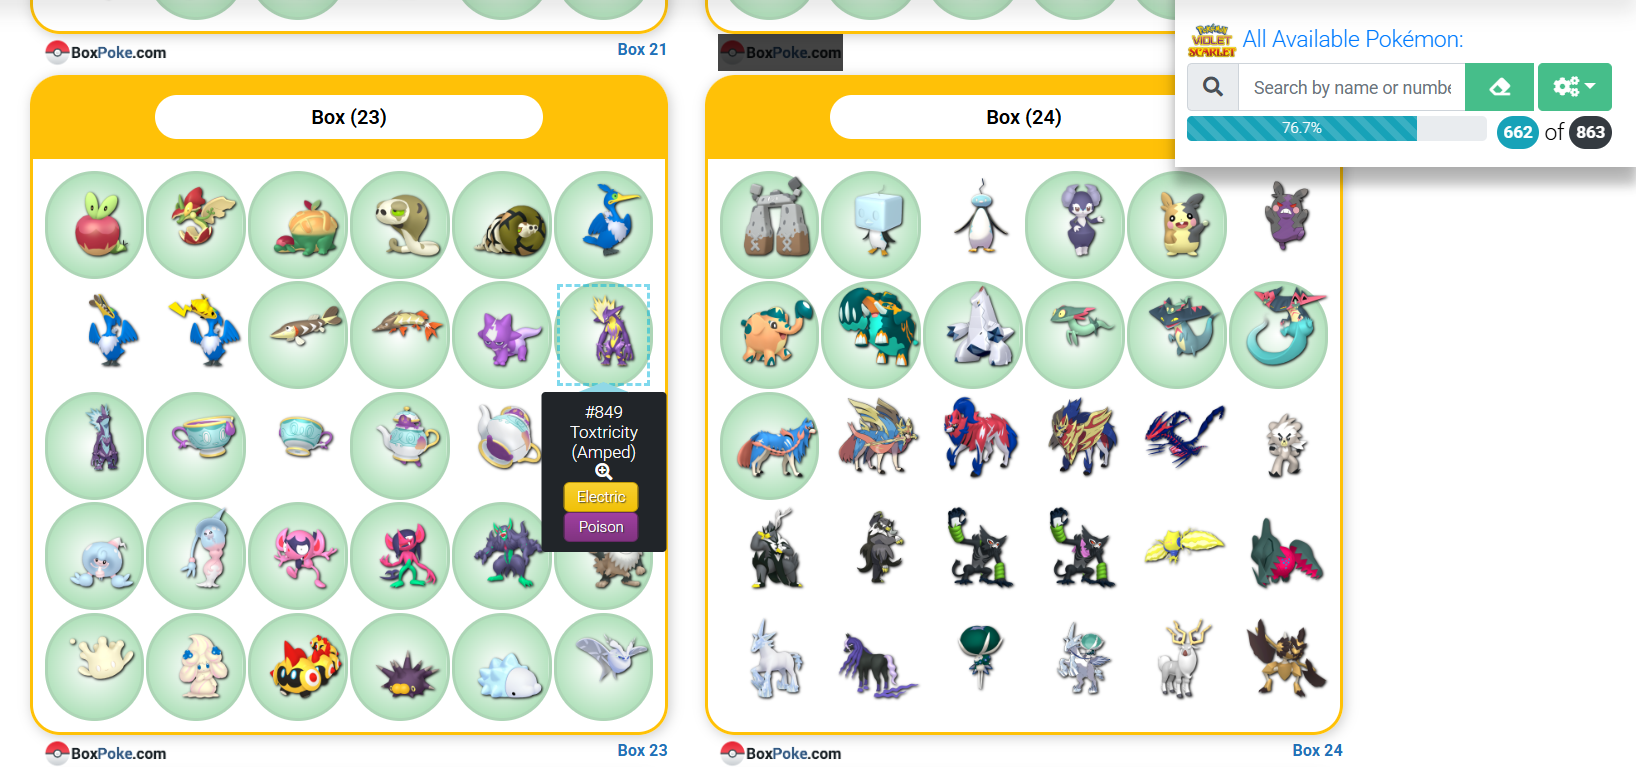1636x767 pixels.
Task: Open the Box 24 link
Action: 1317,750
